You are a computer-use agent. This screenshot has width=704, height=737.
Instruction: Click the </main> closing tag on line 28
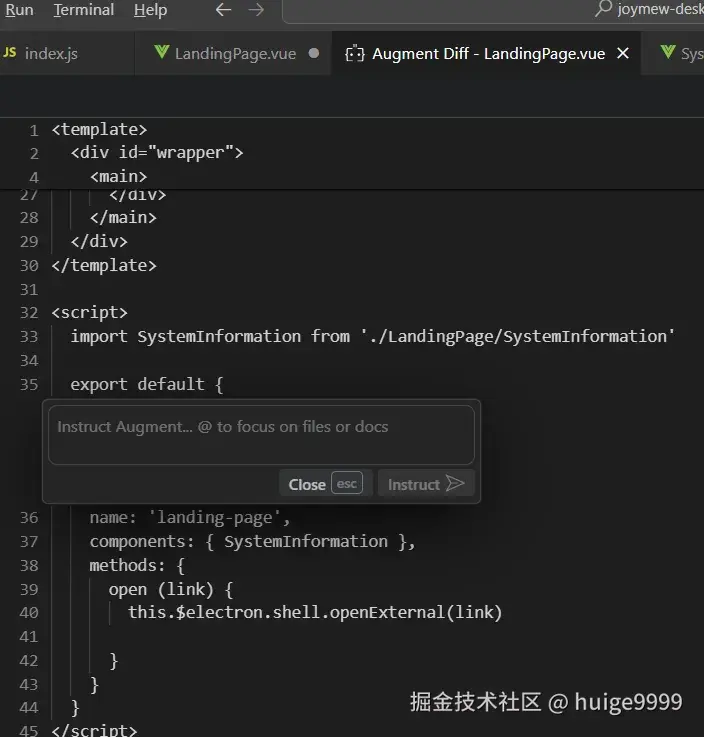pyautogui.click(x=123, y=218)
